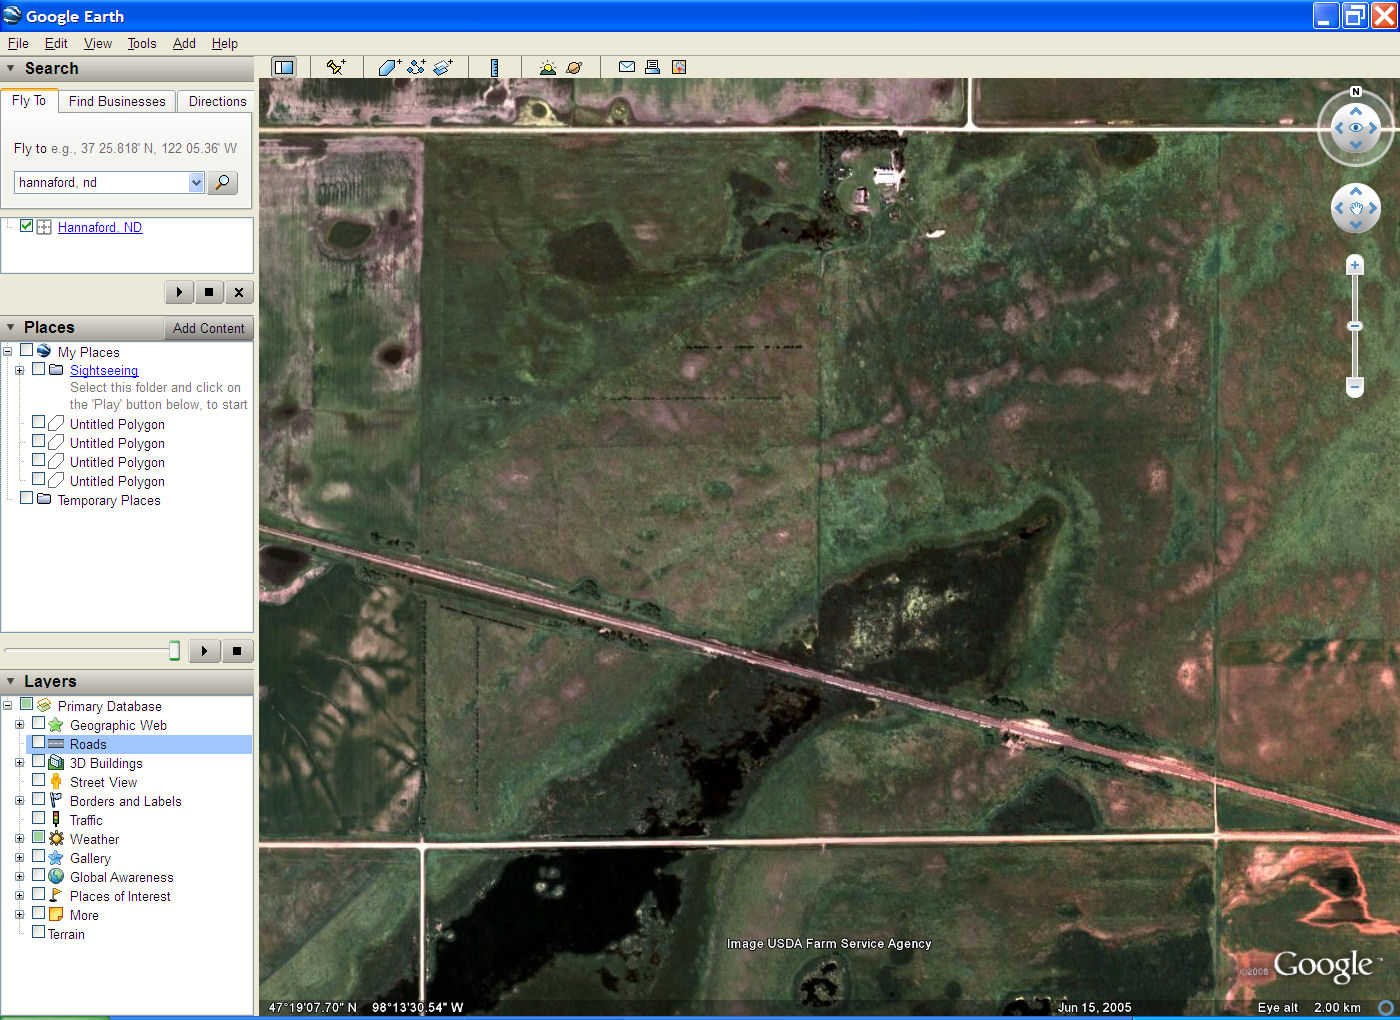
Task: Expand the Gallery layer node
Action: [19, 857]
